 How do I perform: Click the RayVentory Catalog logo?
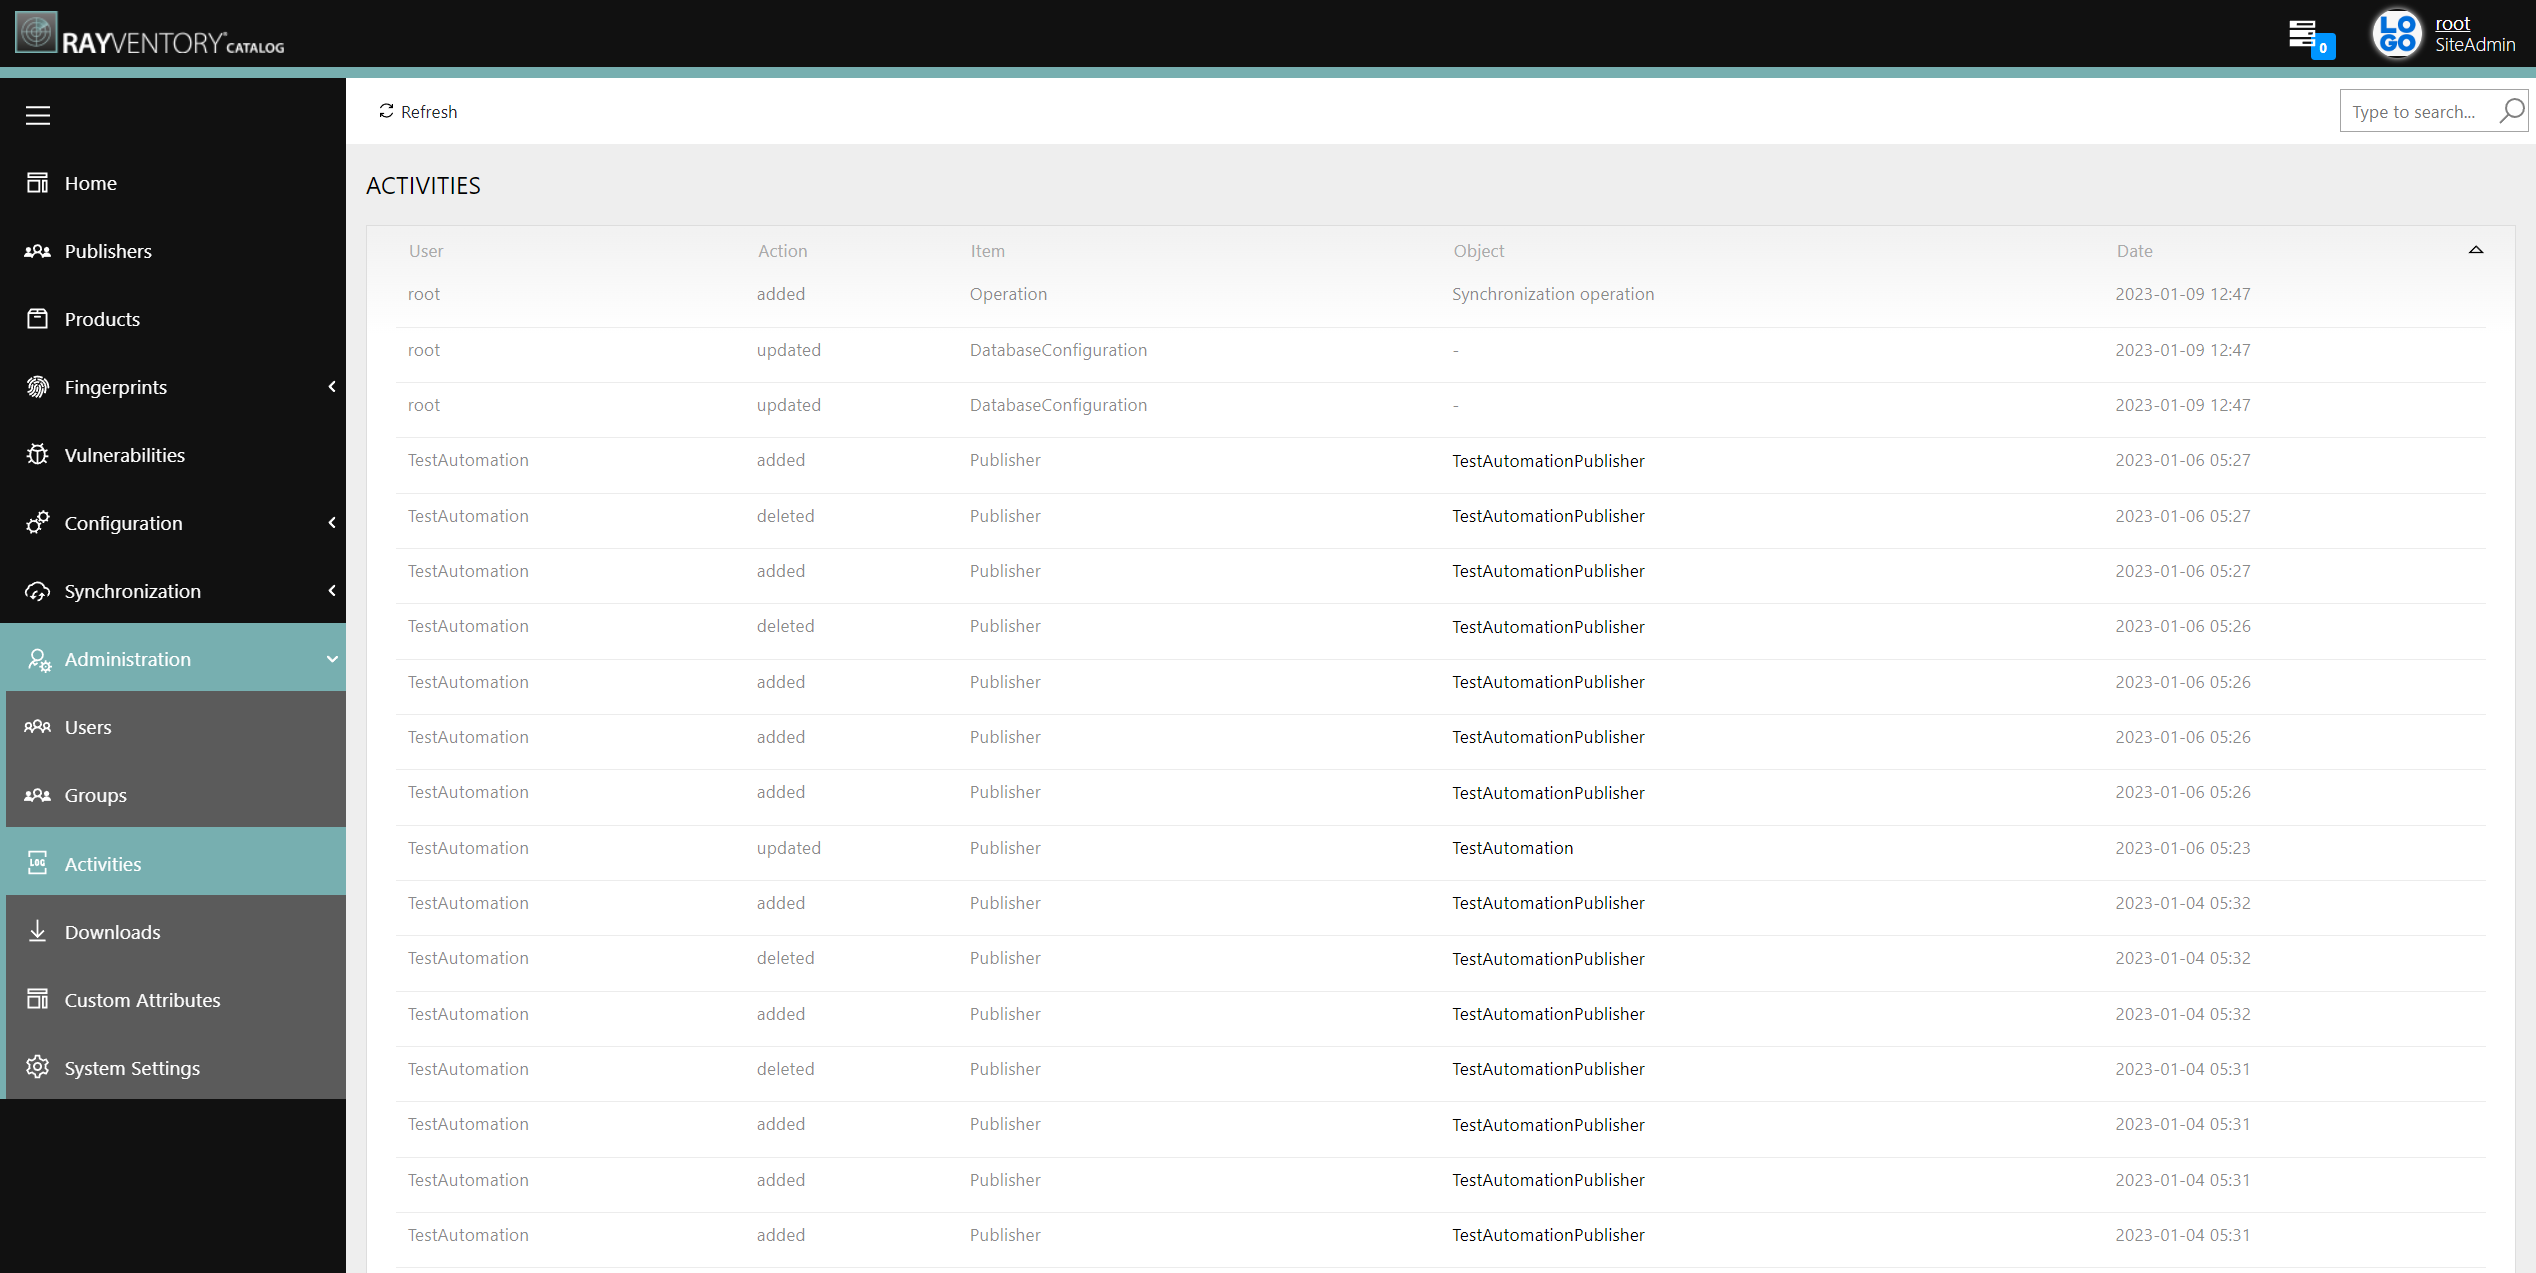point(150,35)
